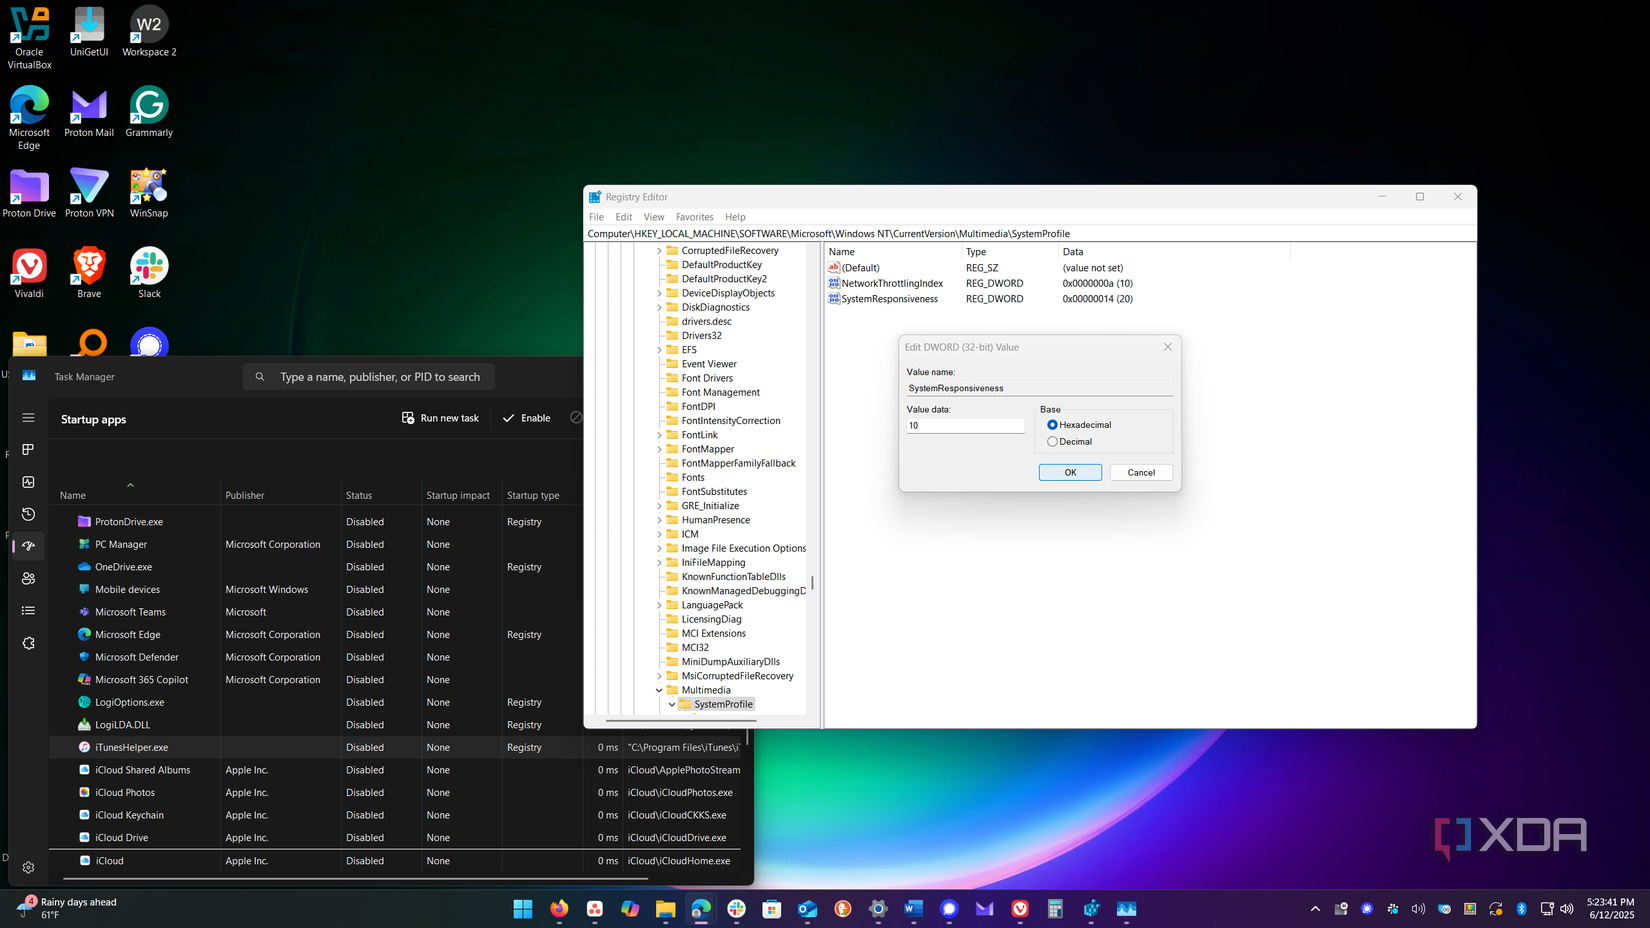1650x928 pixels.
Task: Collapse the SystemProfile registry key
Action: tap(673, 704)
